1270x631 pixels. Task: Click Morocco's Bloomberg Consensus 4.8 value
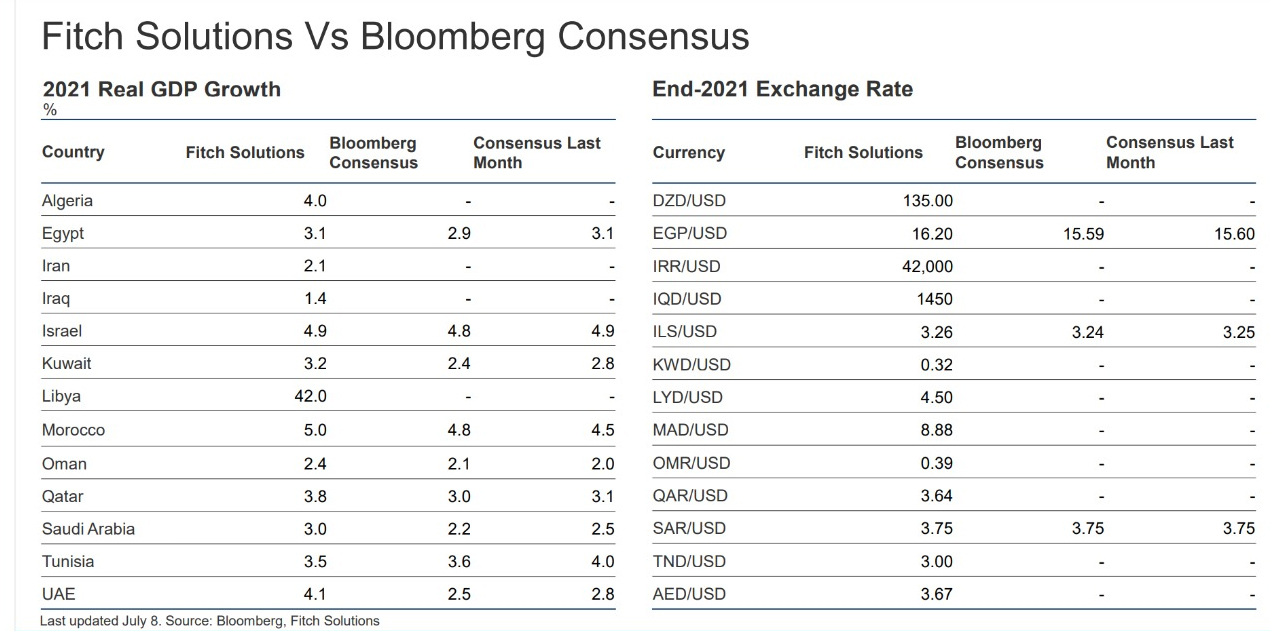[x=459, y=430]
